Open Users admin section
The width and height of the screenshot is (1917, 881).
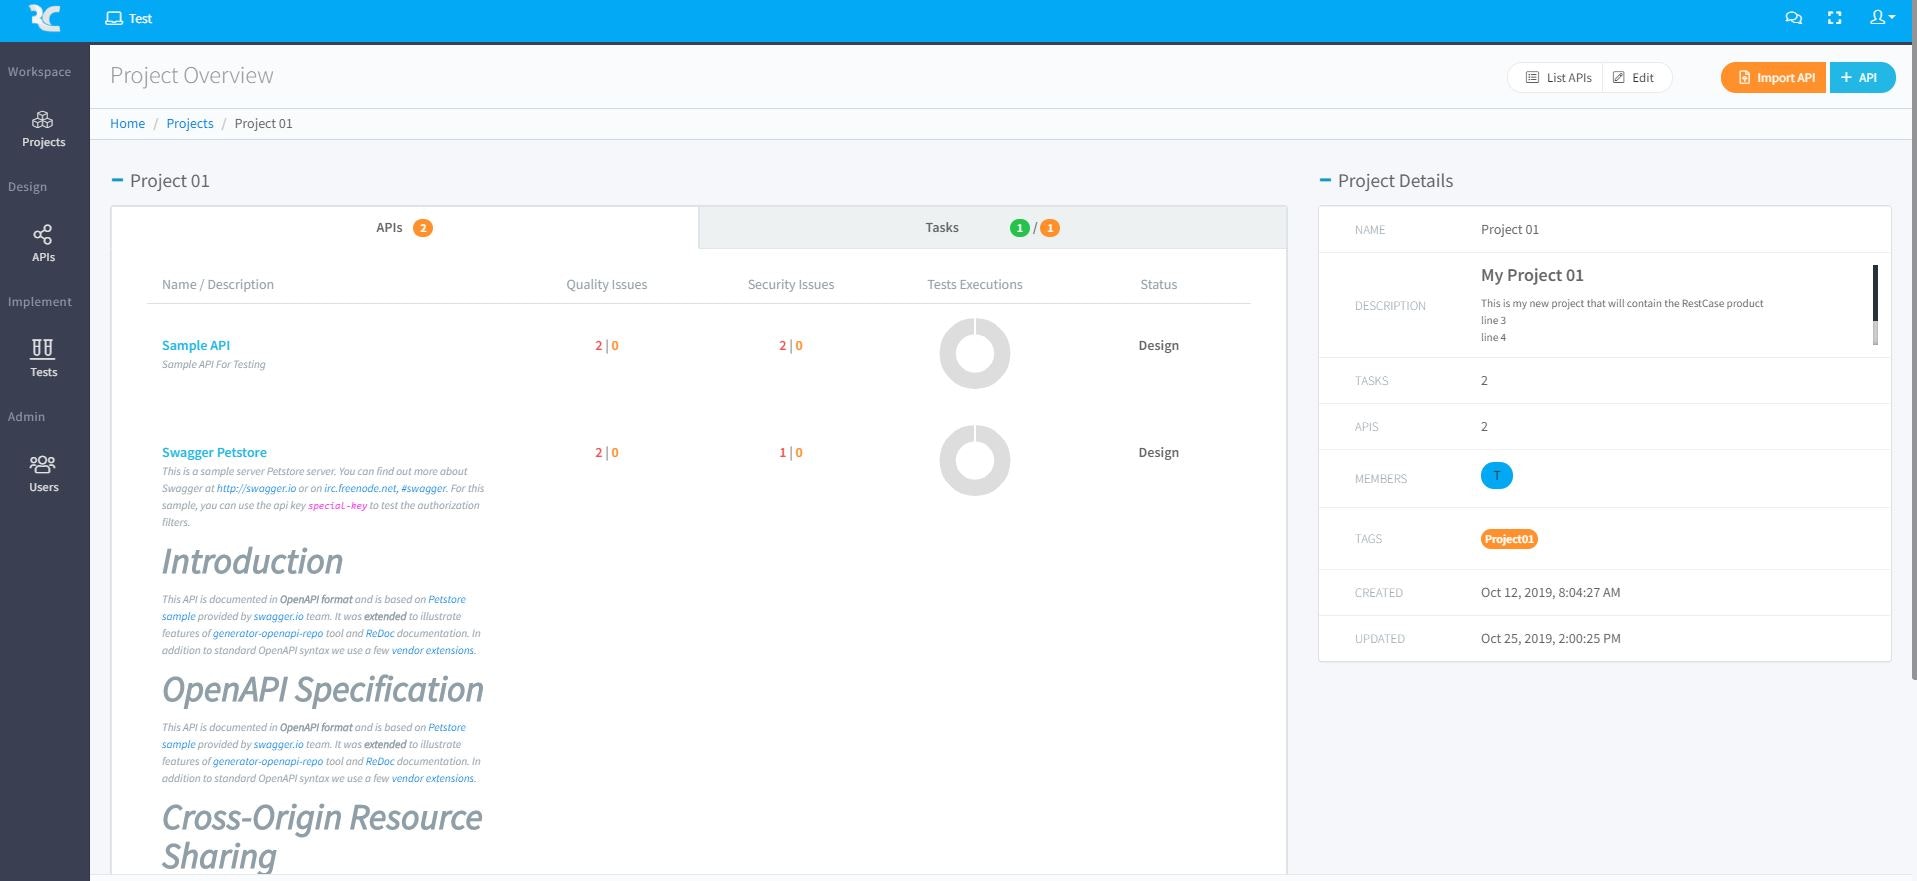coord(43,474)
